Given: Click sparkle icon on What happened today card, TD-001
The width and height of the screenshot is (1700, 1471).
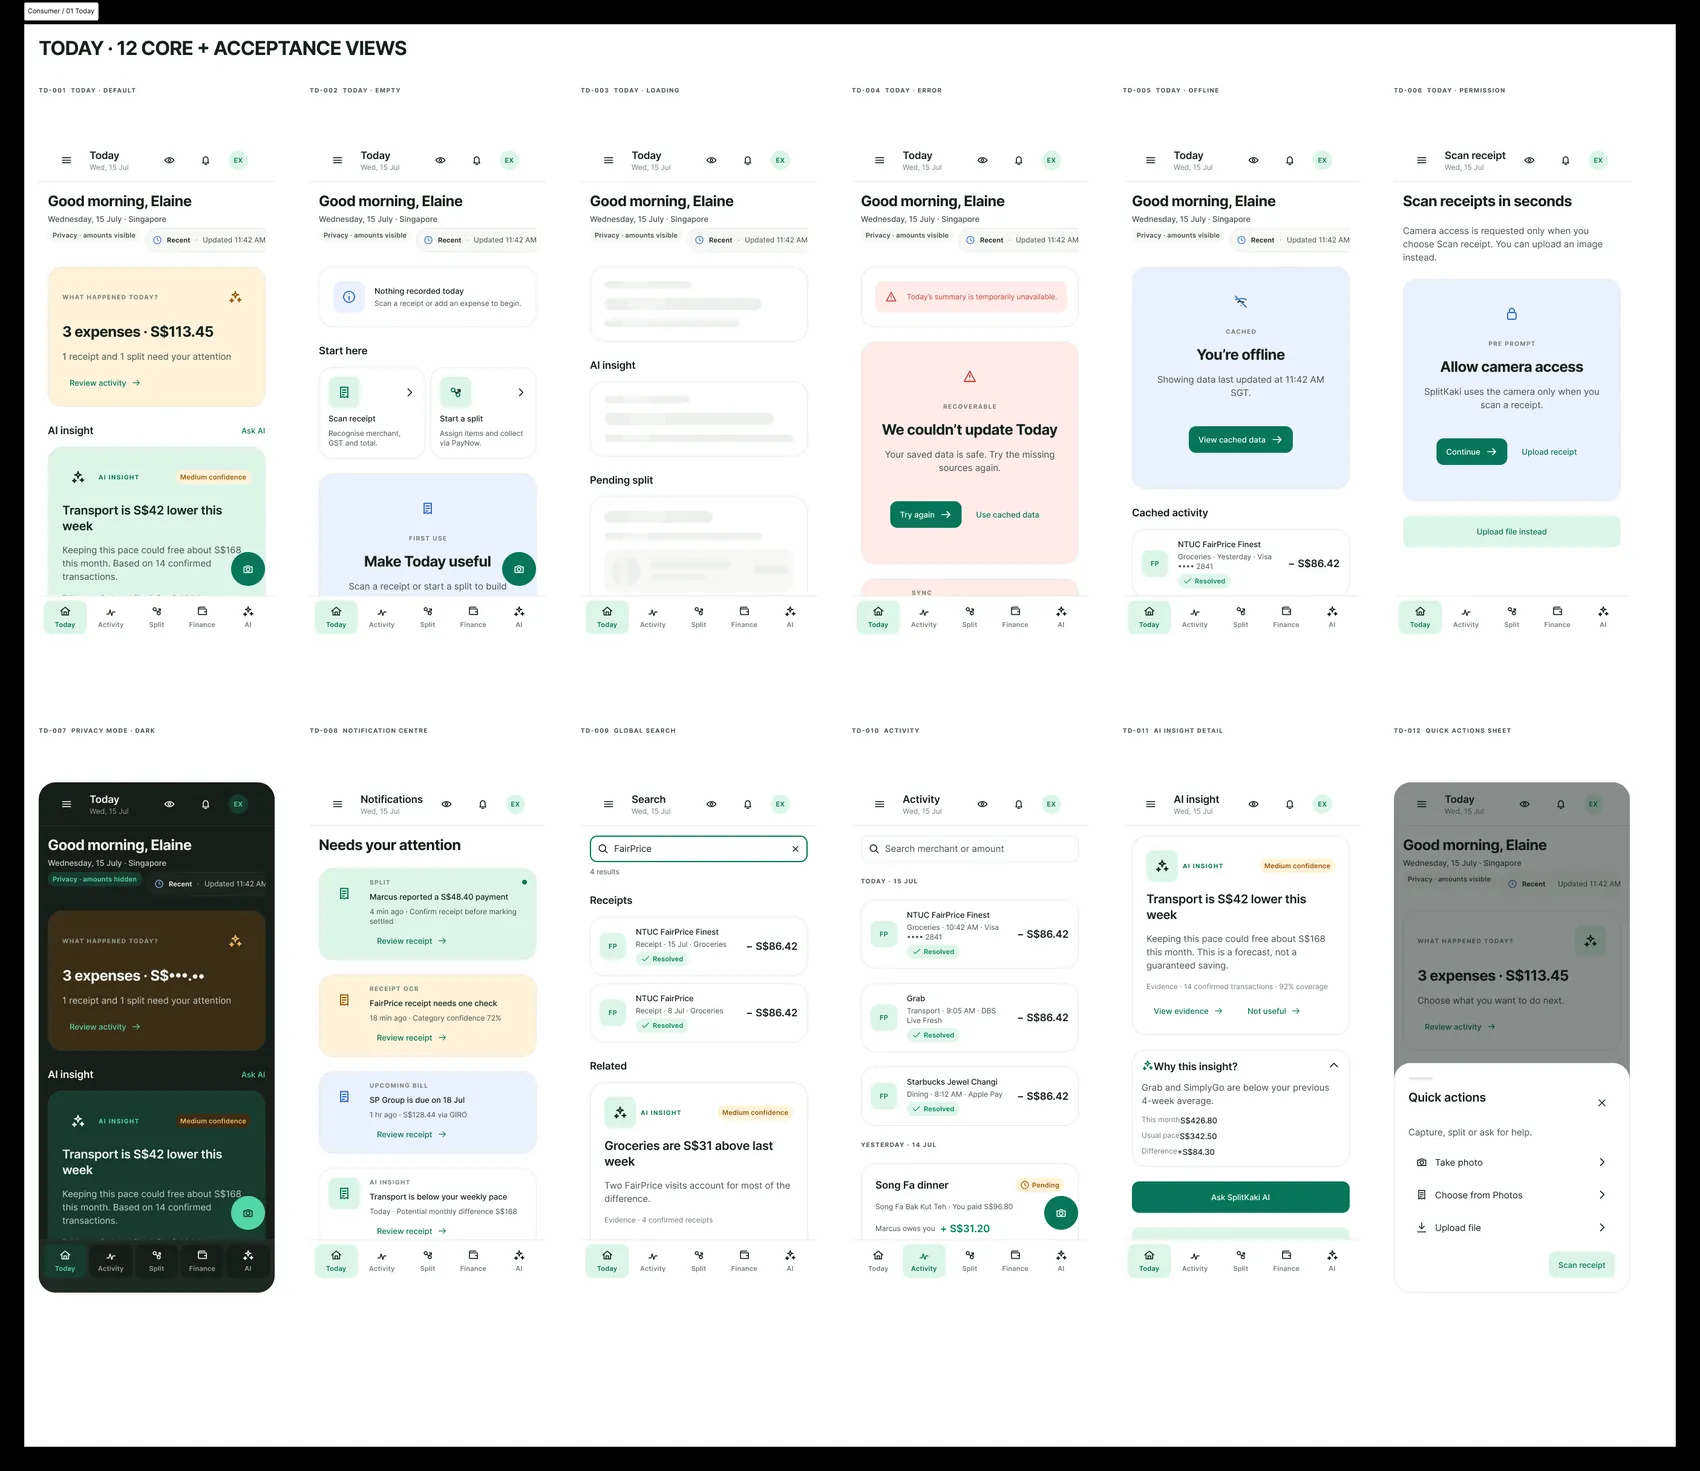Looking at the screenshot, I should coord(235,297).
